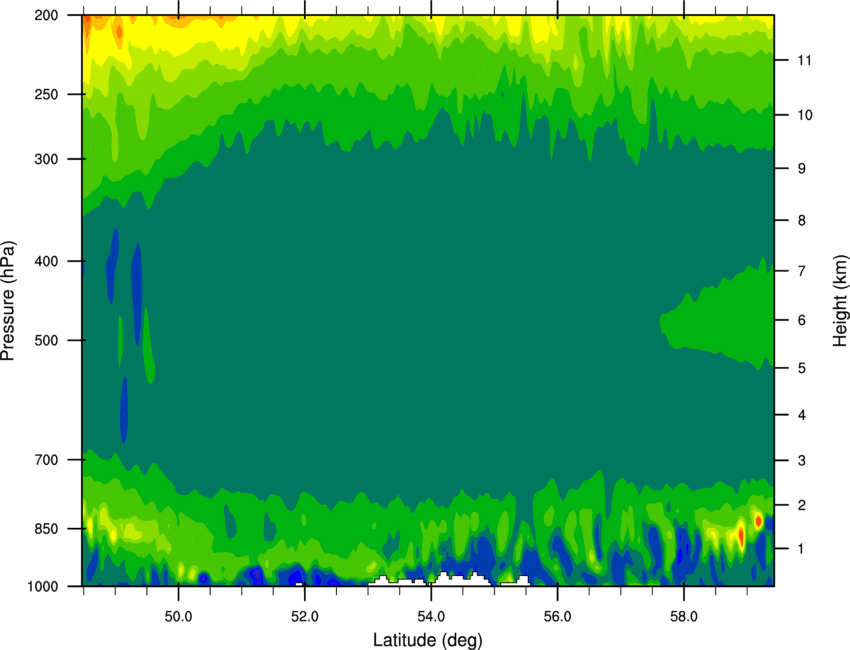Pick the 11 km height label
Screen dimensions: 850x650
[805, 60]
